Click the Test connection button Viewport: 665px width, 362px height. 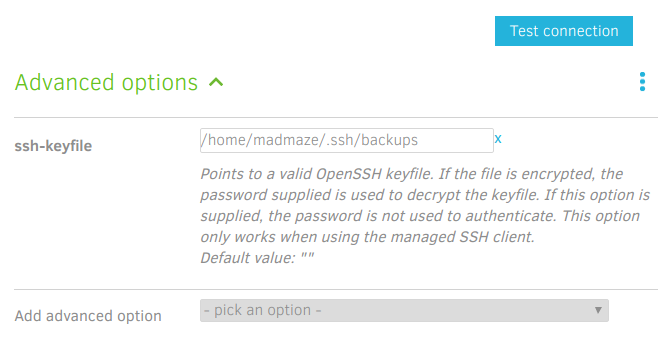[564, 31]
